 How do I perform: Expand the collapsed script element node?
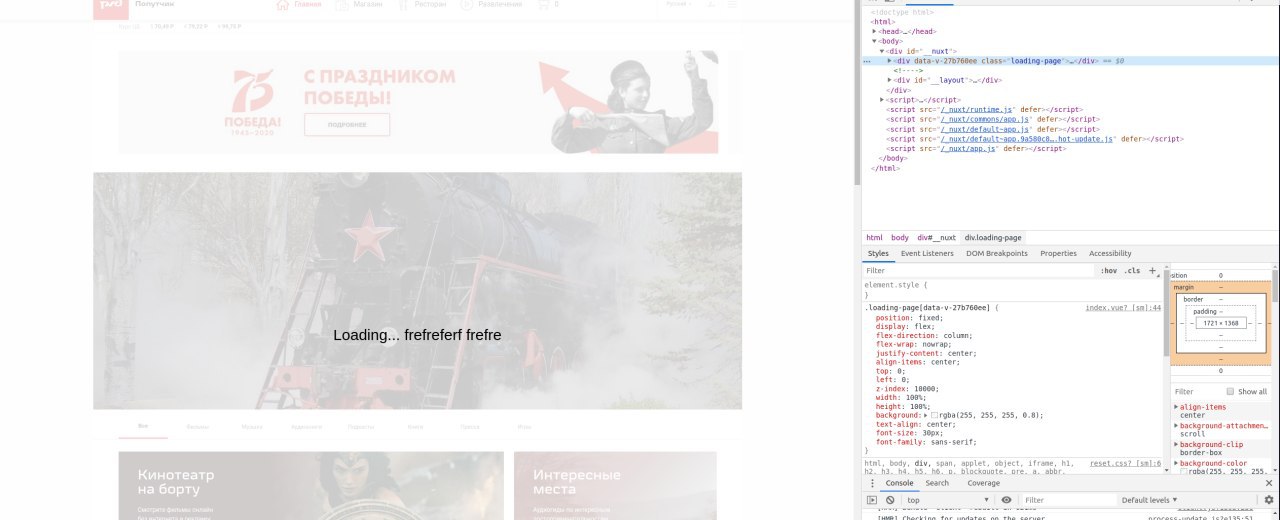(883, 100)
